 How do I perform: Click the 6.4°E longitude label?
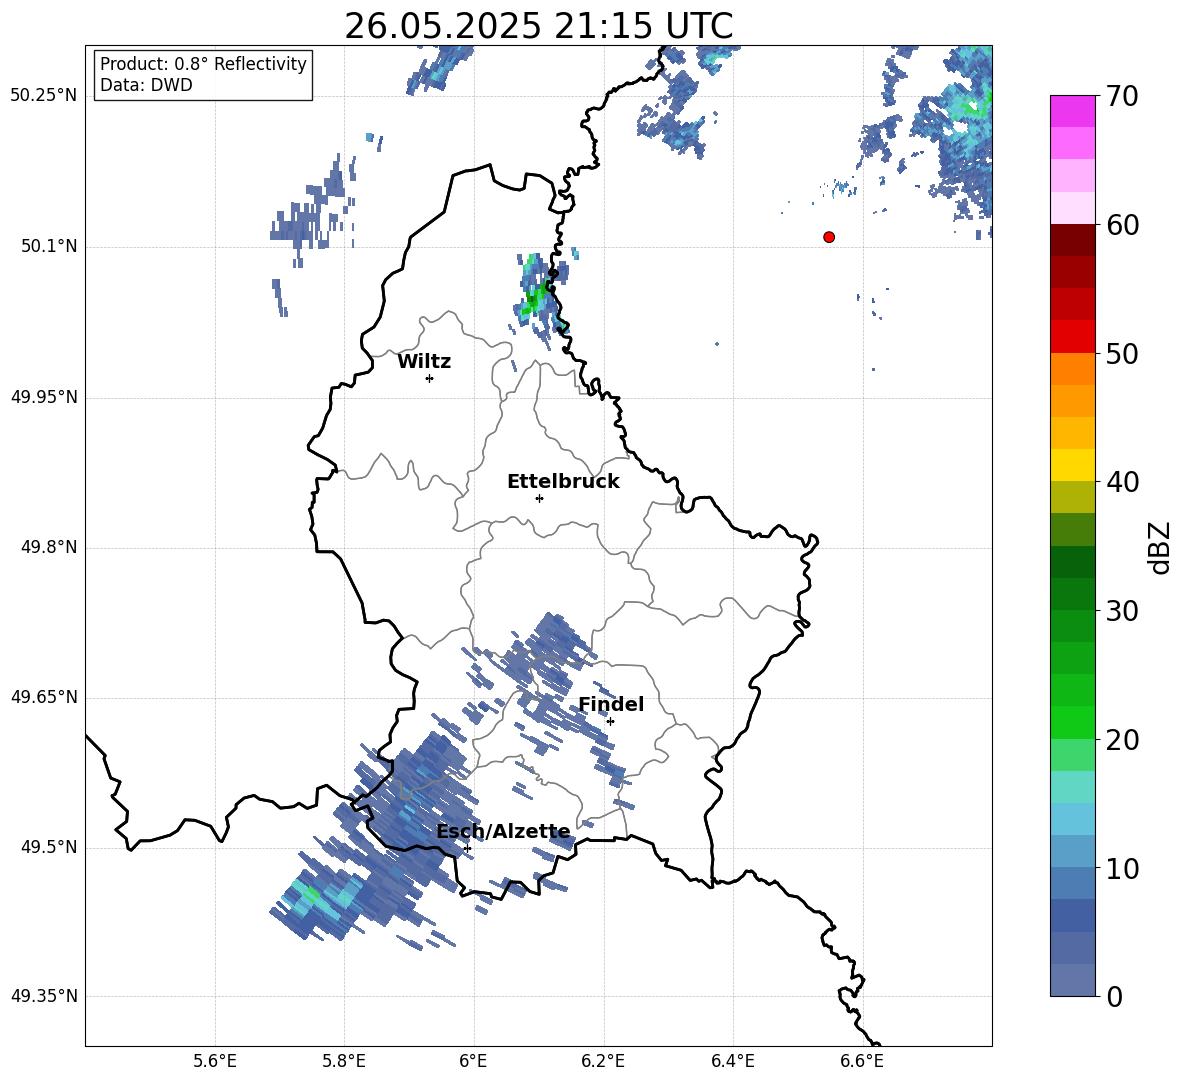pos(732,1061)
